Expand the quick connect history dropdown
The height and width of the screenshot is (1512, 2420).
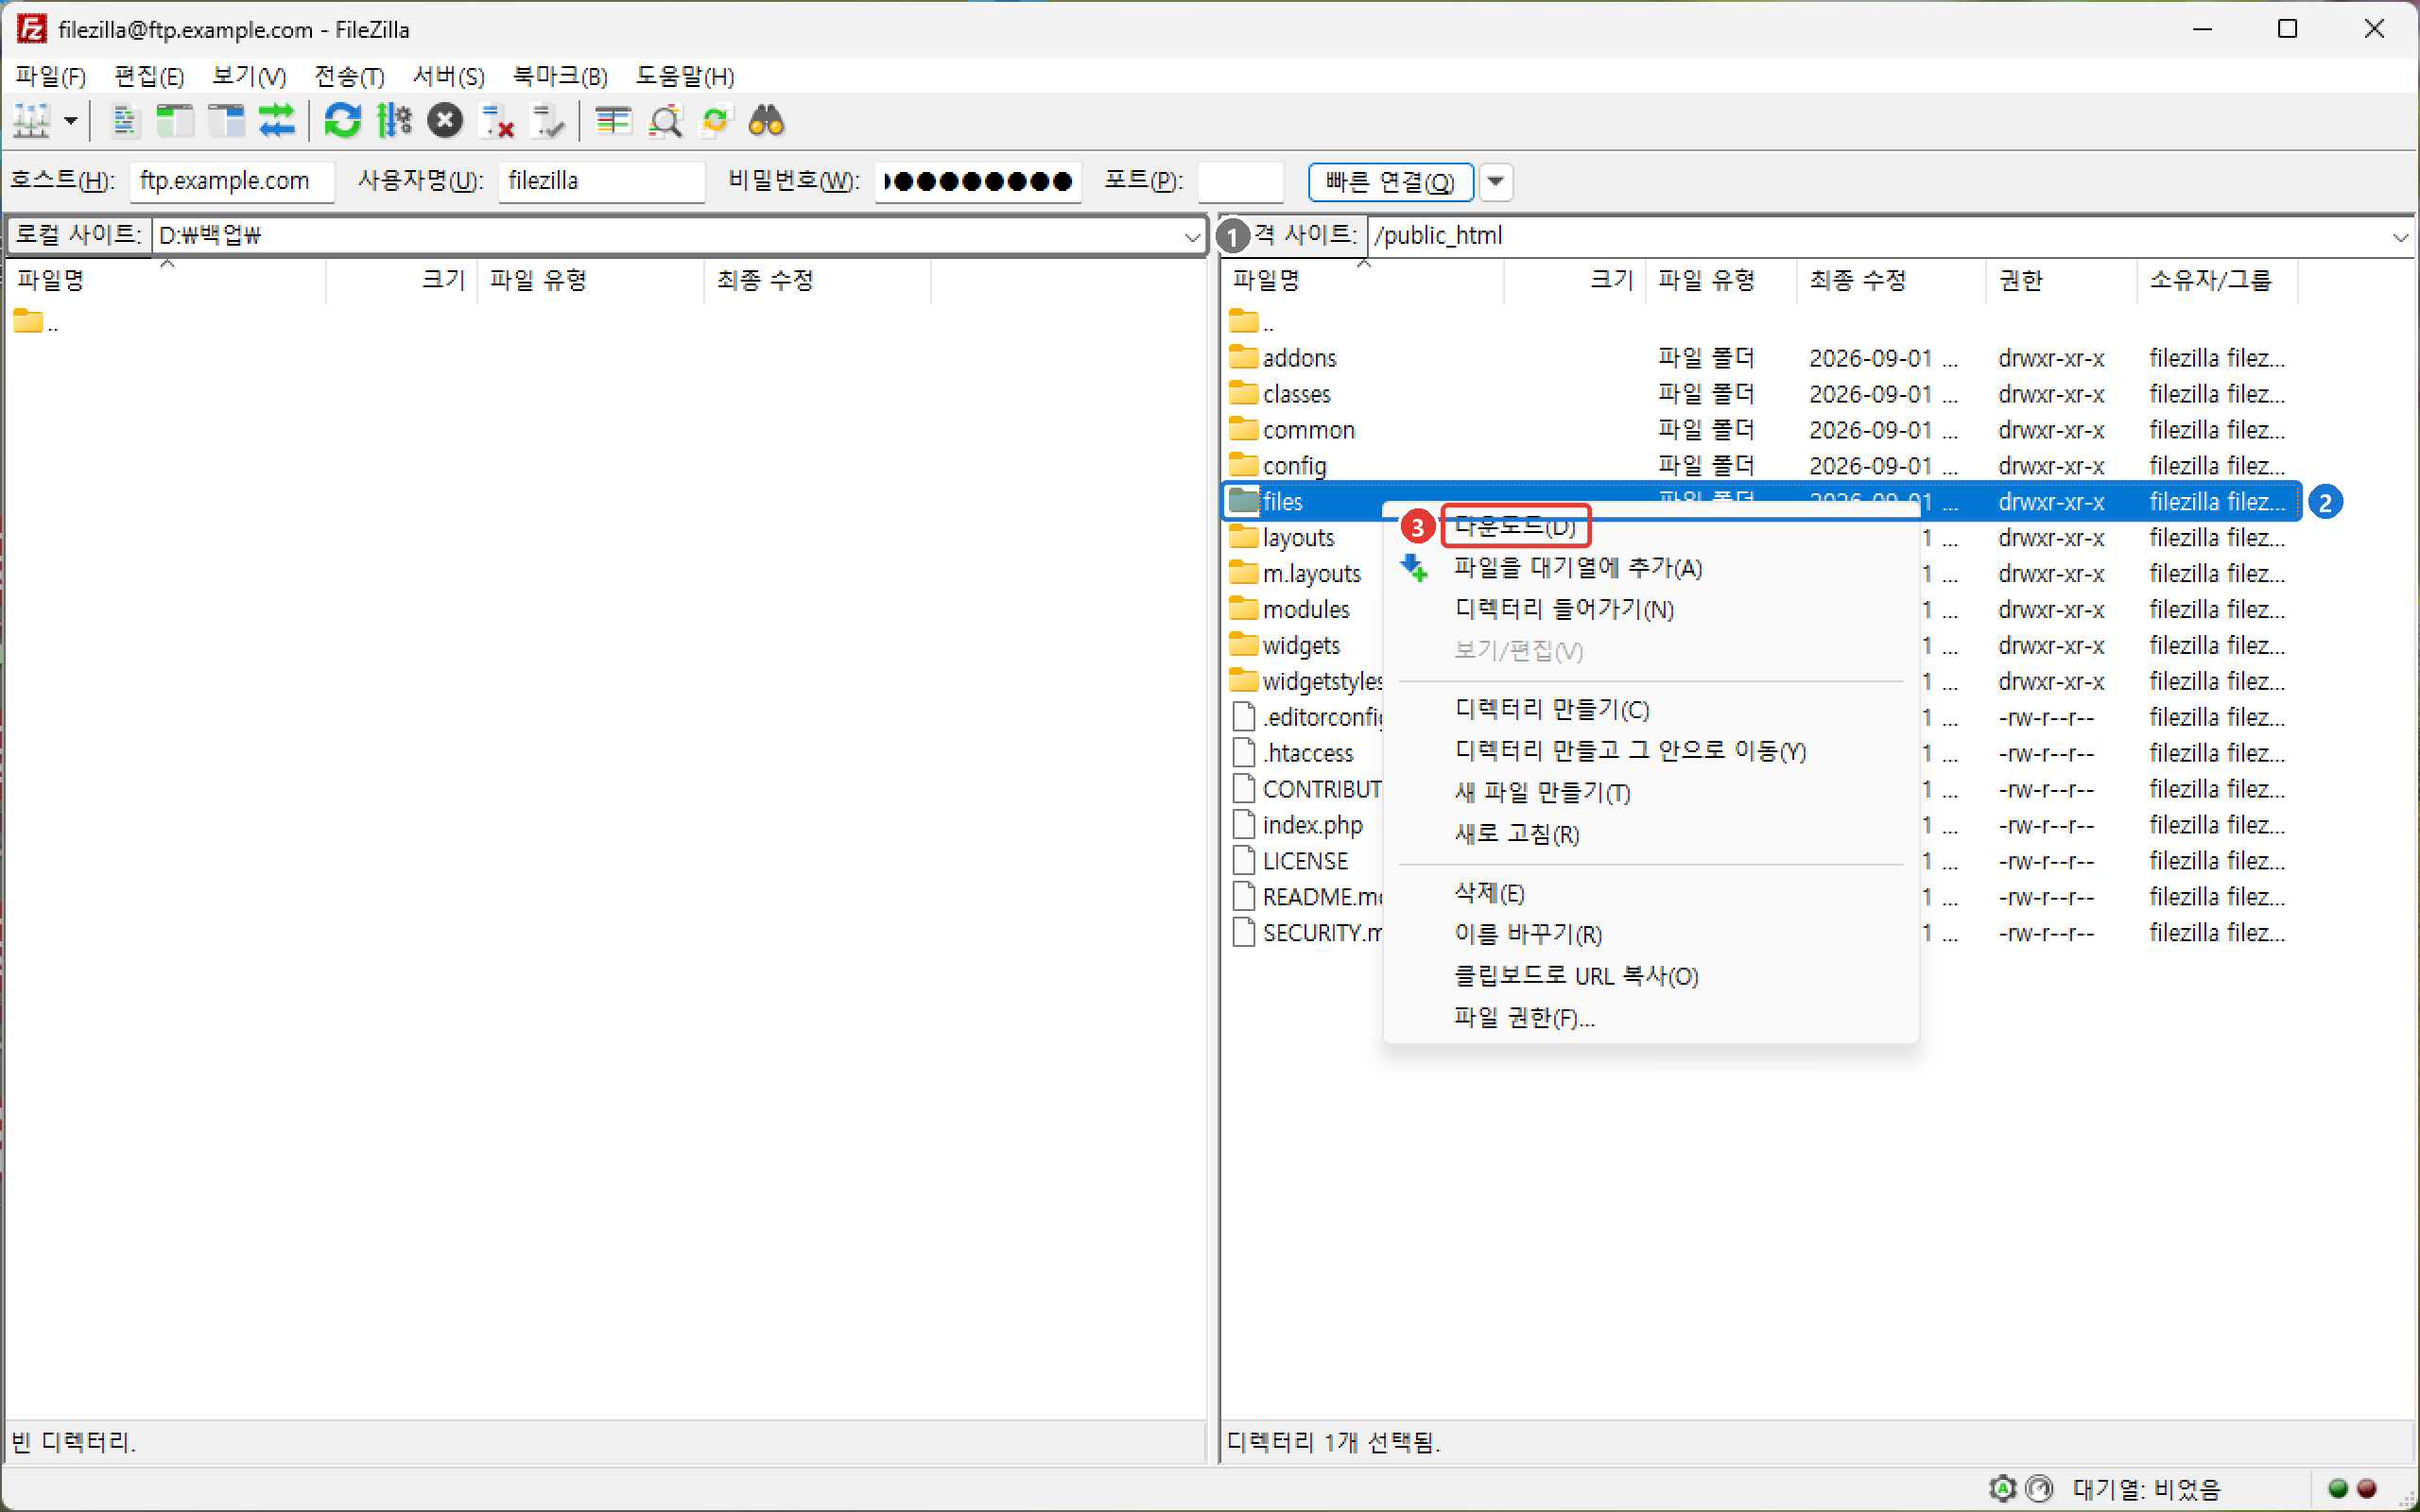1496,182
